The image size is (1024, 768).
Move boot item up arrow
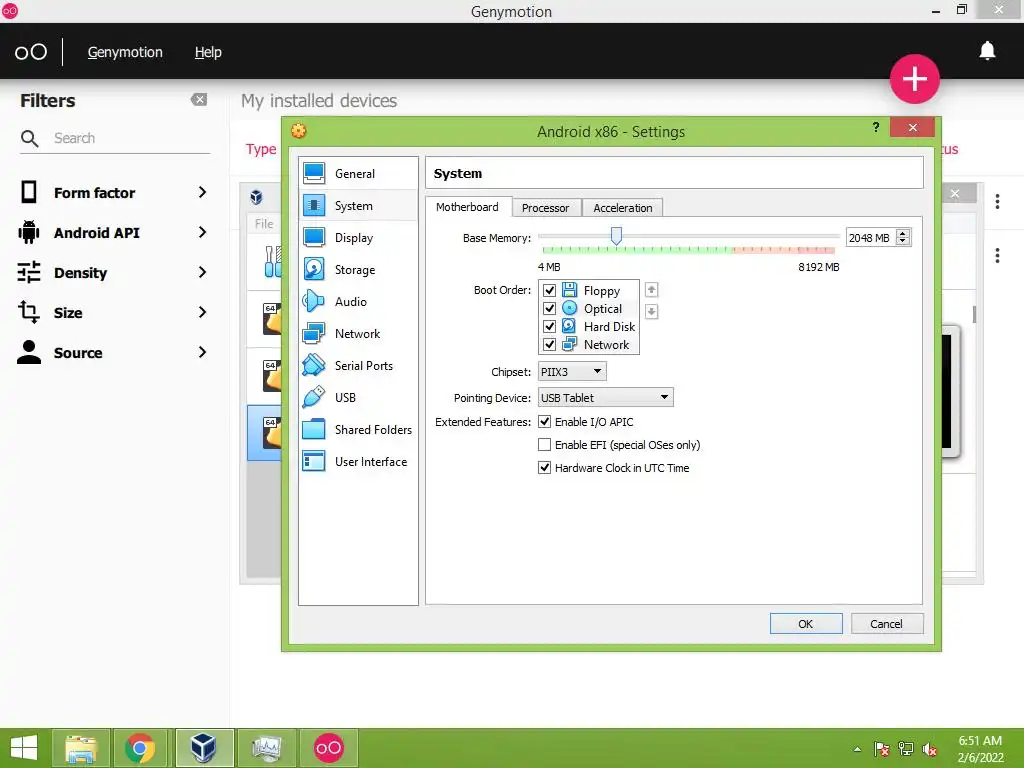click(651, 289)
